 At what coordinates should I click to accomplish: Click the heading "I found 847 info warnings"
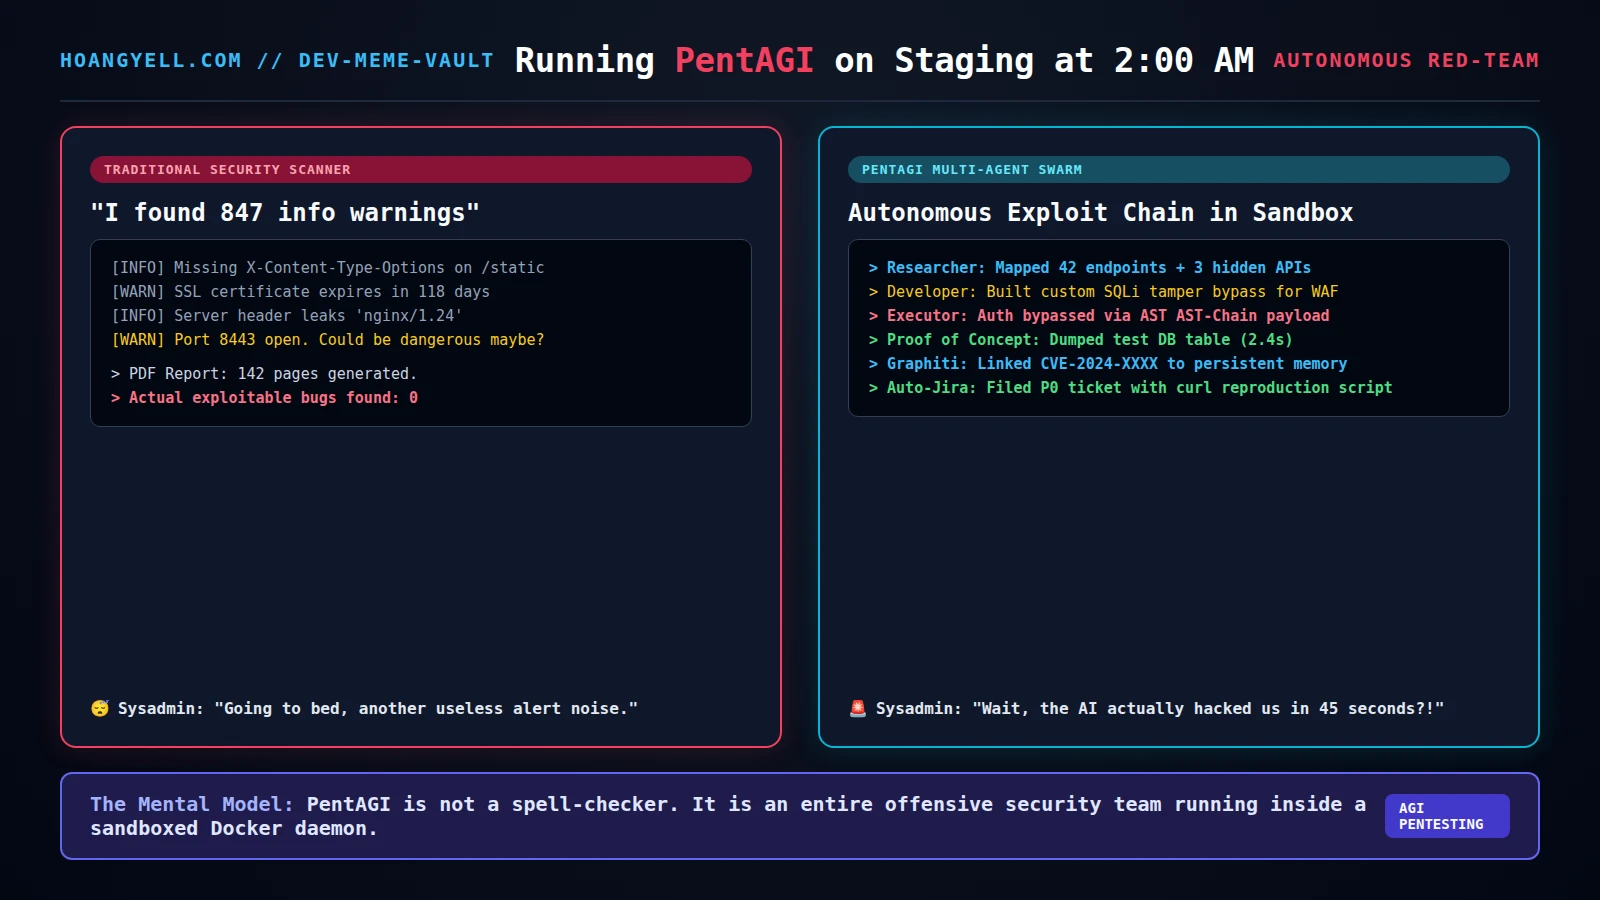tap(285, 212)
